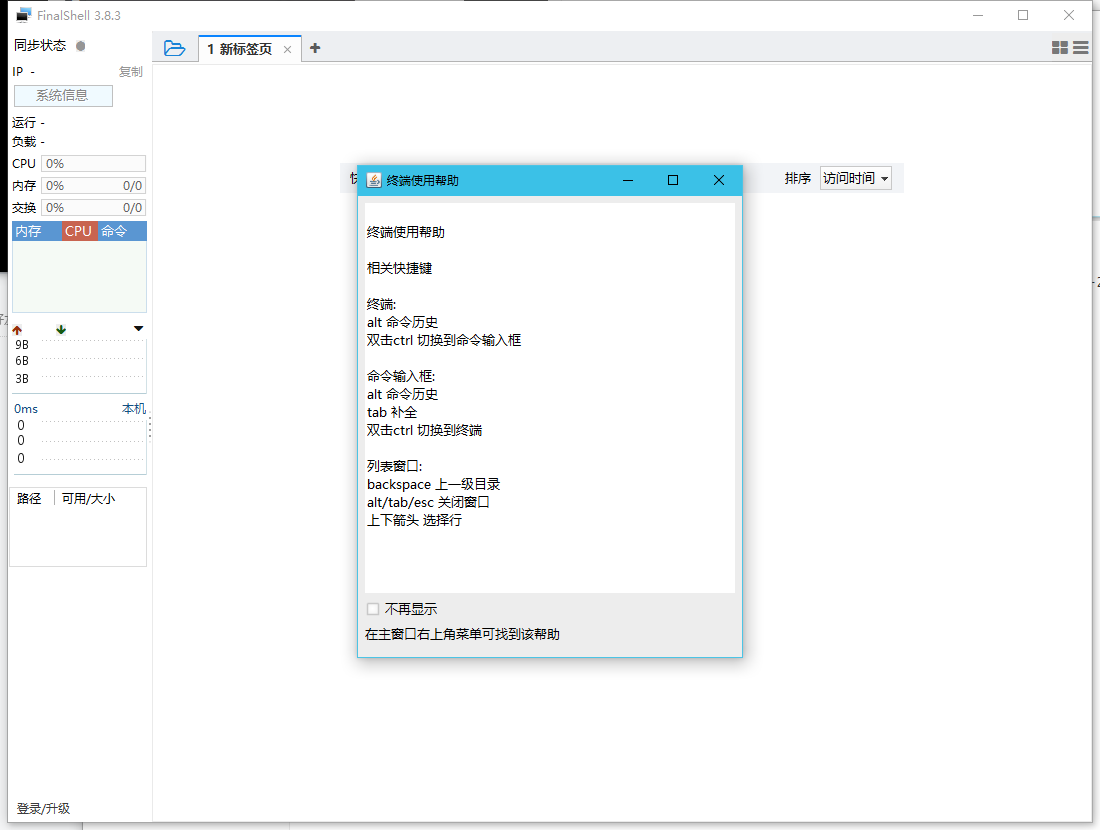Screen dimensions: 1100x830
Task: Select the 1 新标签页 tab
Action: [240, 49]
